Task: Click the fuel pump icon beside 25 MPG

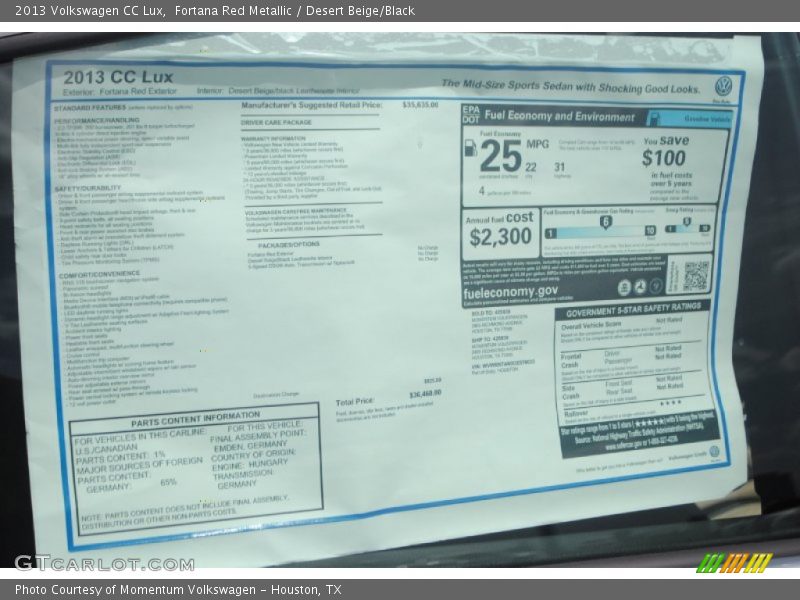Action: (x=470, y=148)
